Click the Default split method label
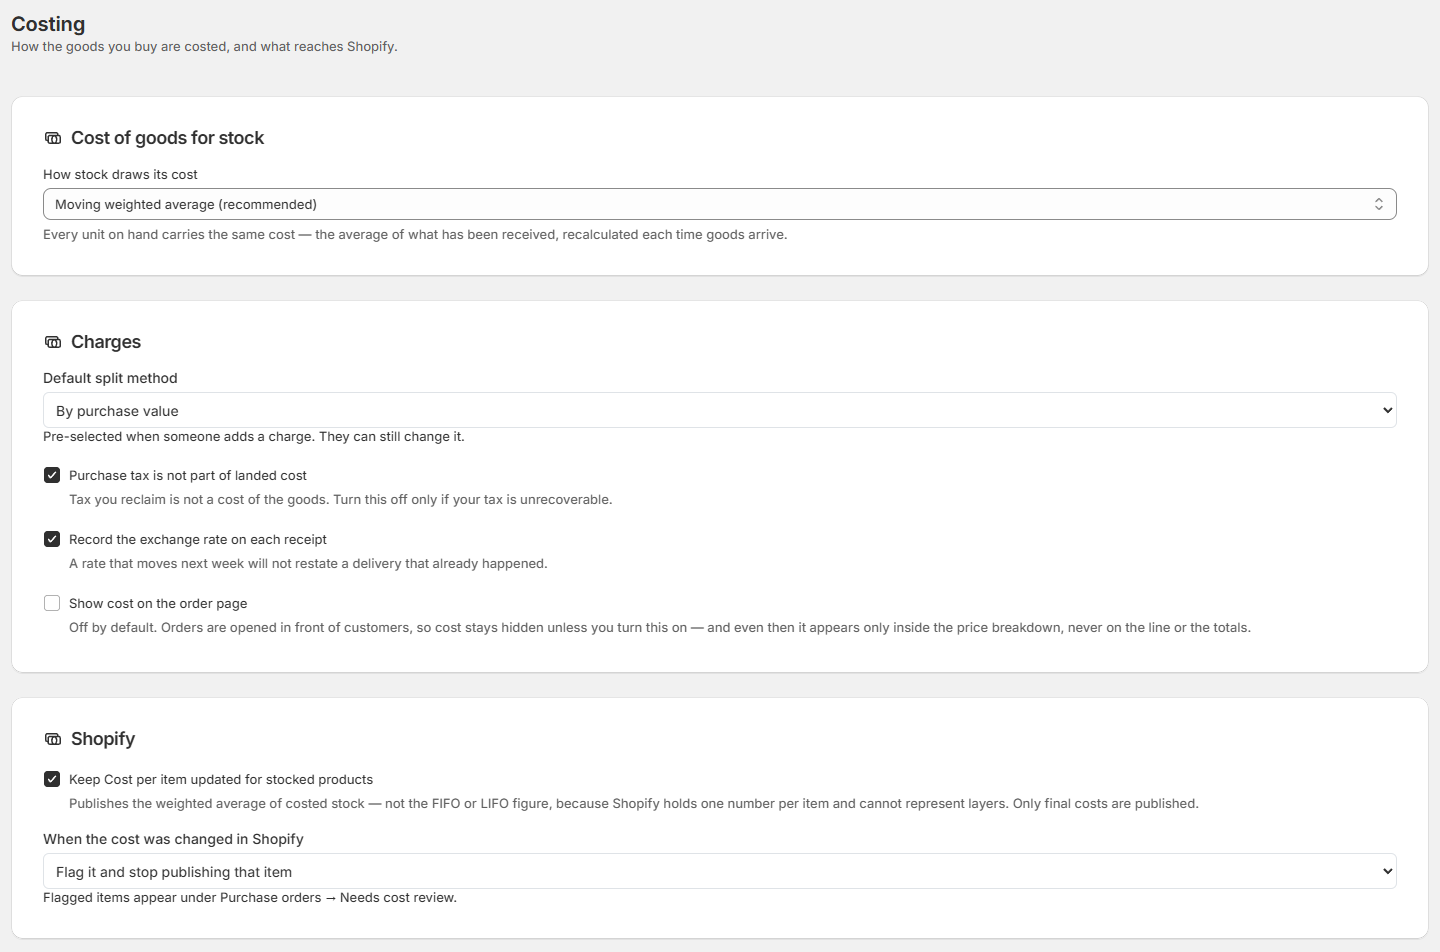1440x952 pixels. (x=110, y=378)
